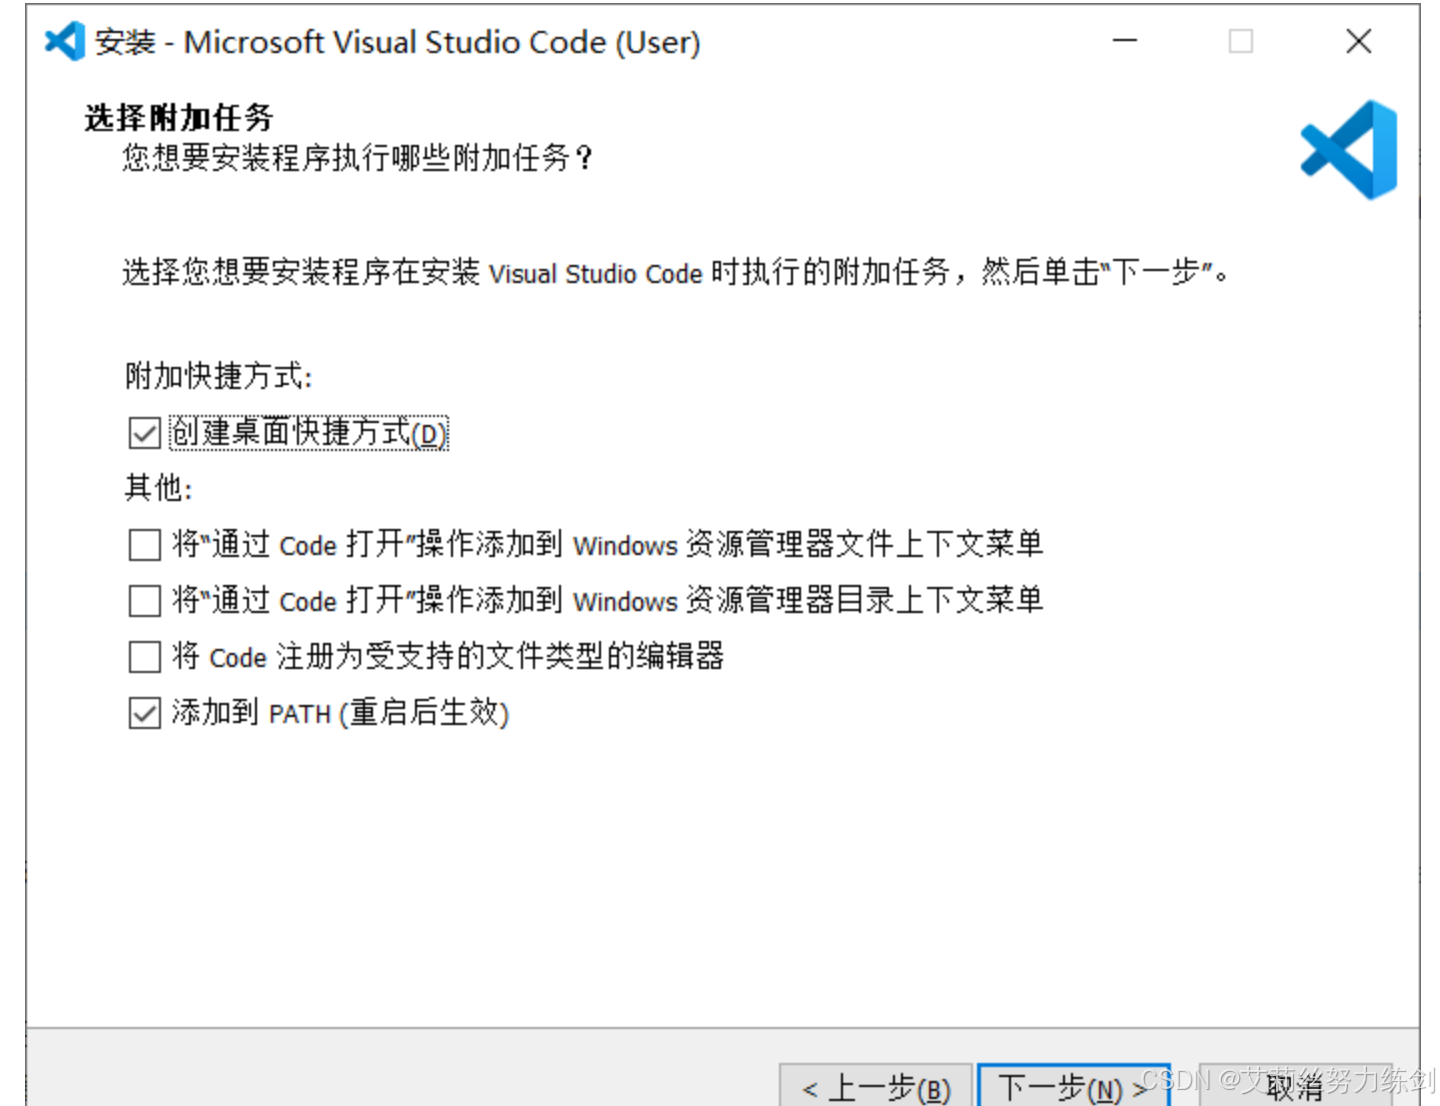Click the 其他: section label
The height and width of the screenshot is (1106, 1440).
pyautogui.click(x=158, y=488)
